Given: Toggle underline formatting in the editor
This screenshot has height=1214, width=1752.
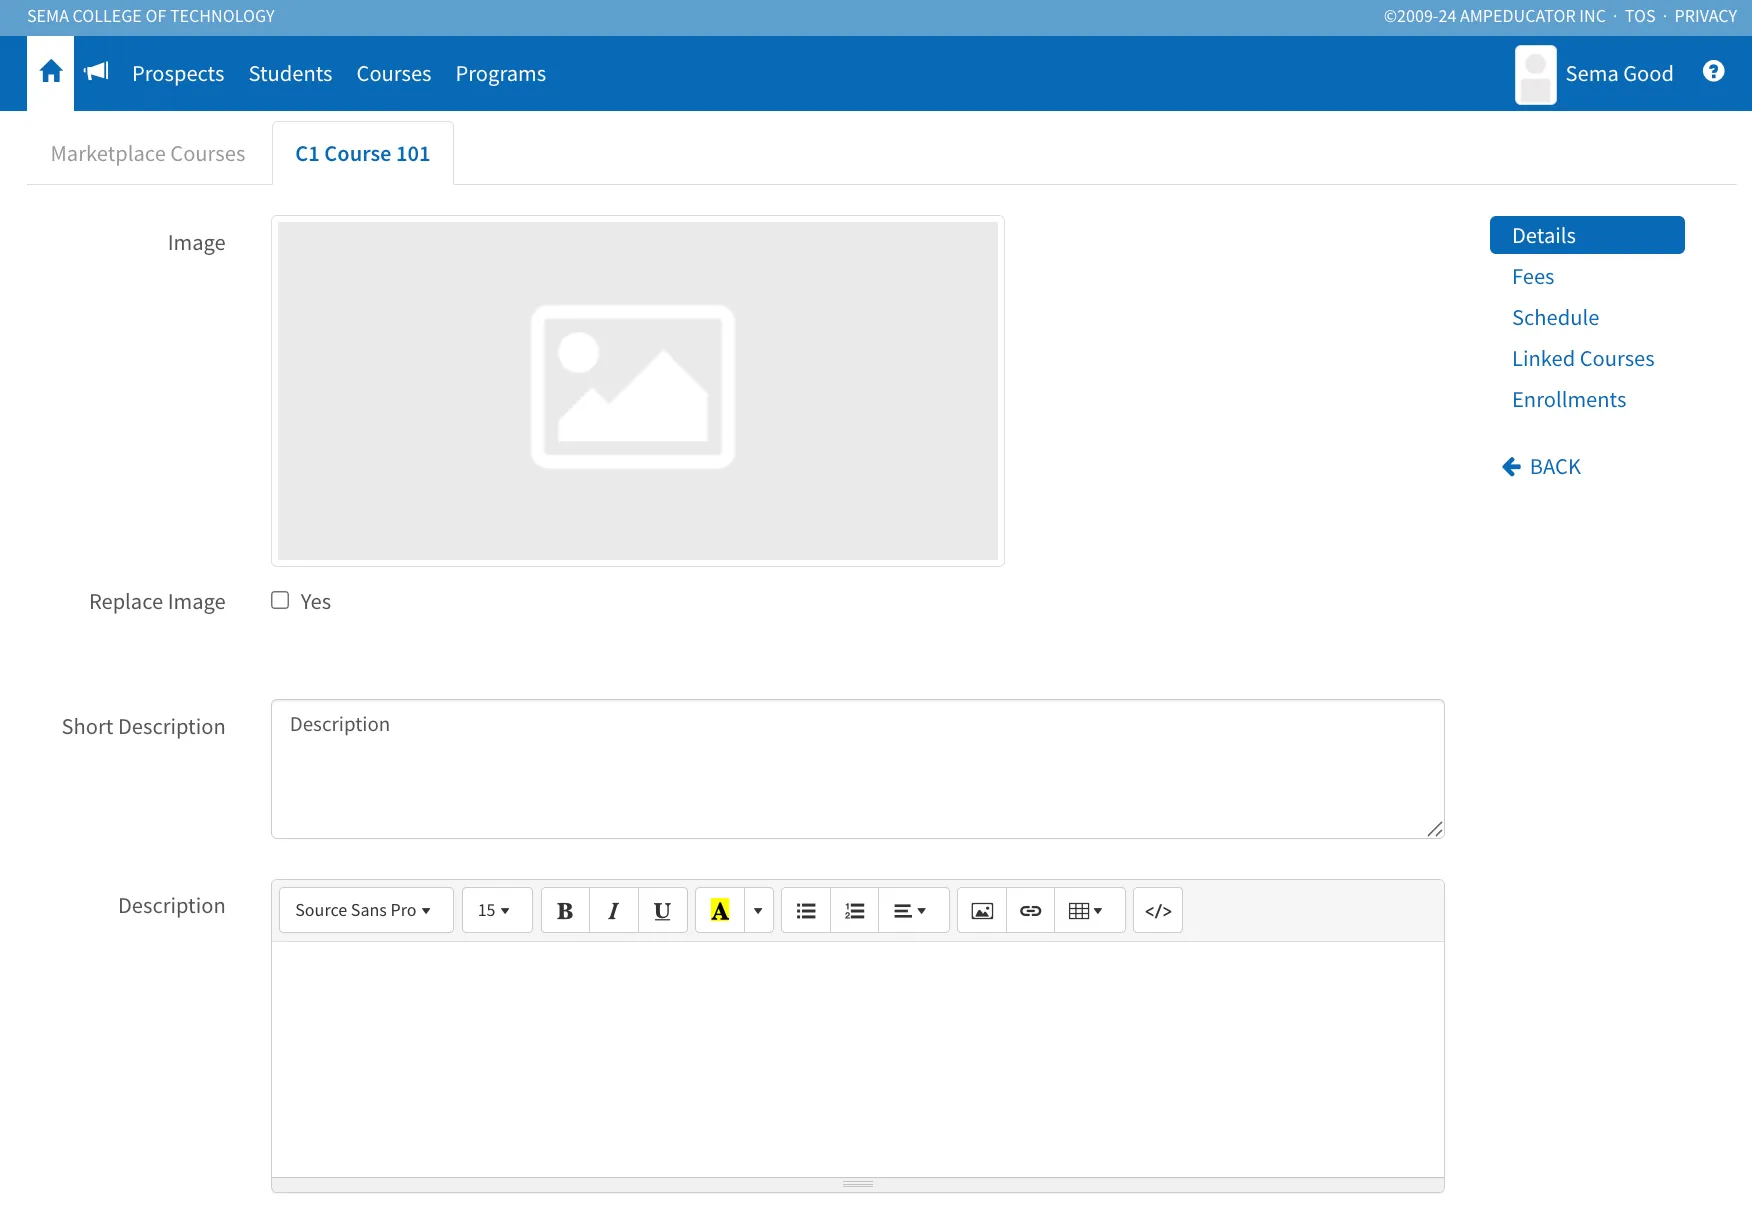Looking at the screenshot, I should click(x=662, y=910).
